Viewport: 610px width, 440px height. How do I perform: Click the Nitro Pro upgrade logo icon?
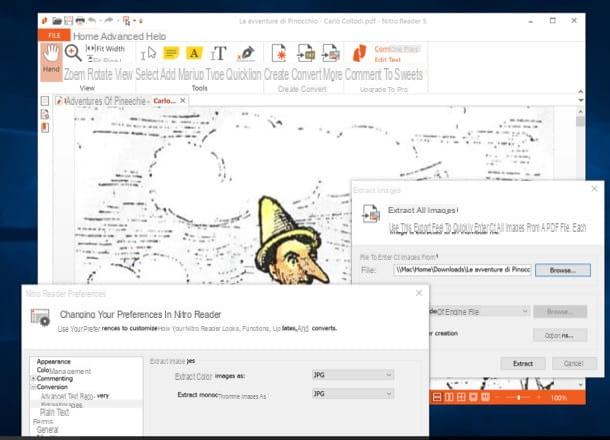[x=359, y=53]
